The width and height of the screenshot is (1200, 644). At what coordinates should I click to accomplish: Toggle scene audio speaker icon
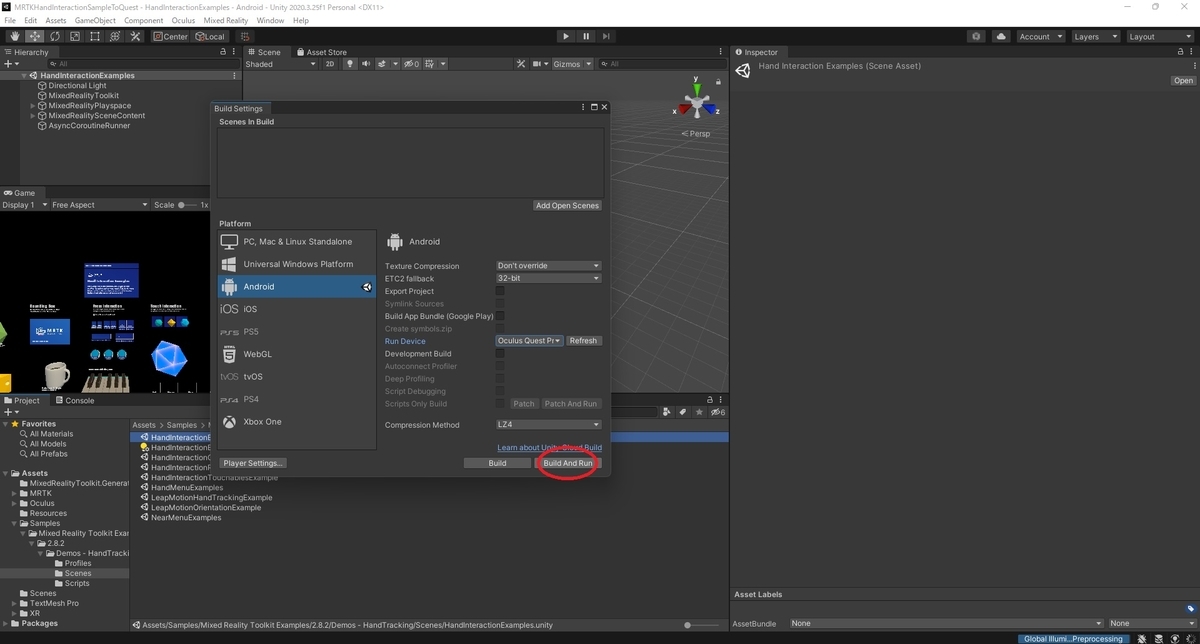[x=367, y=64]
